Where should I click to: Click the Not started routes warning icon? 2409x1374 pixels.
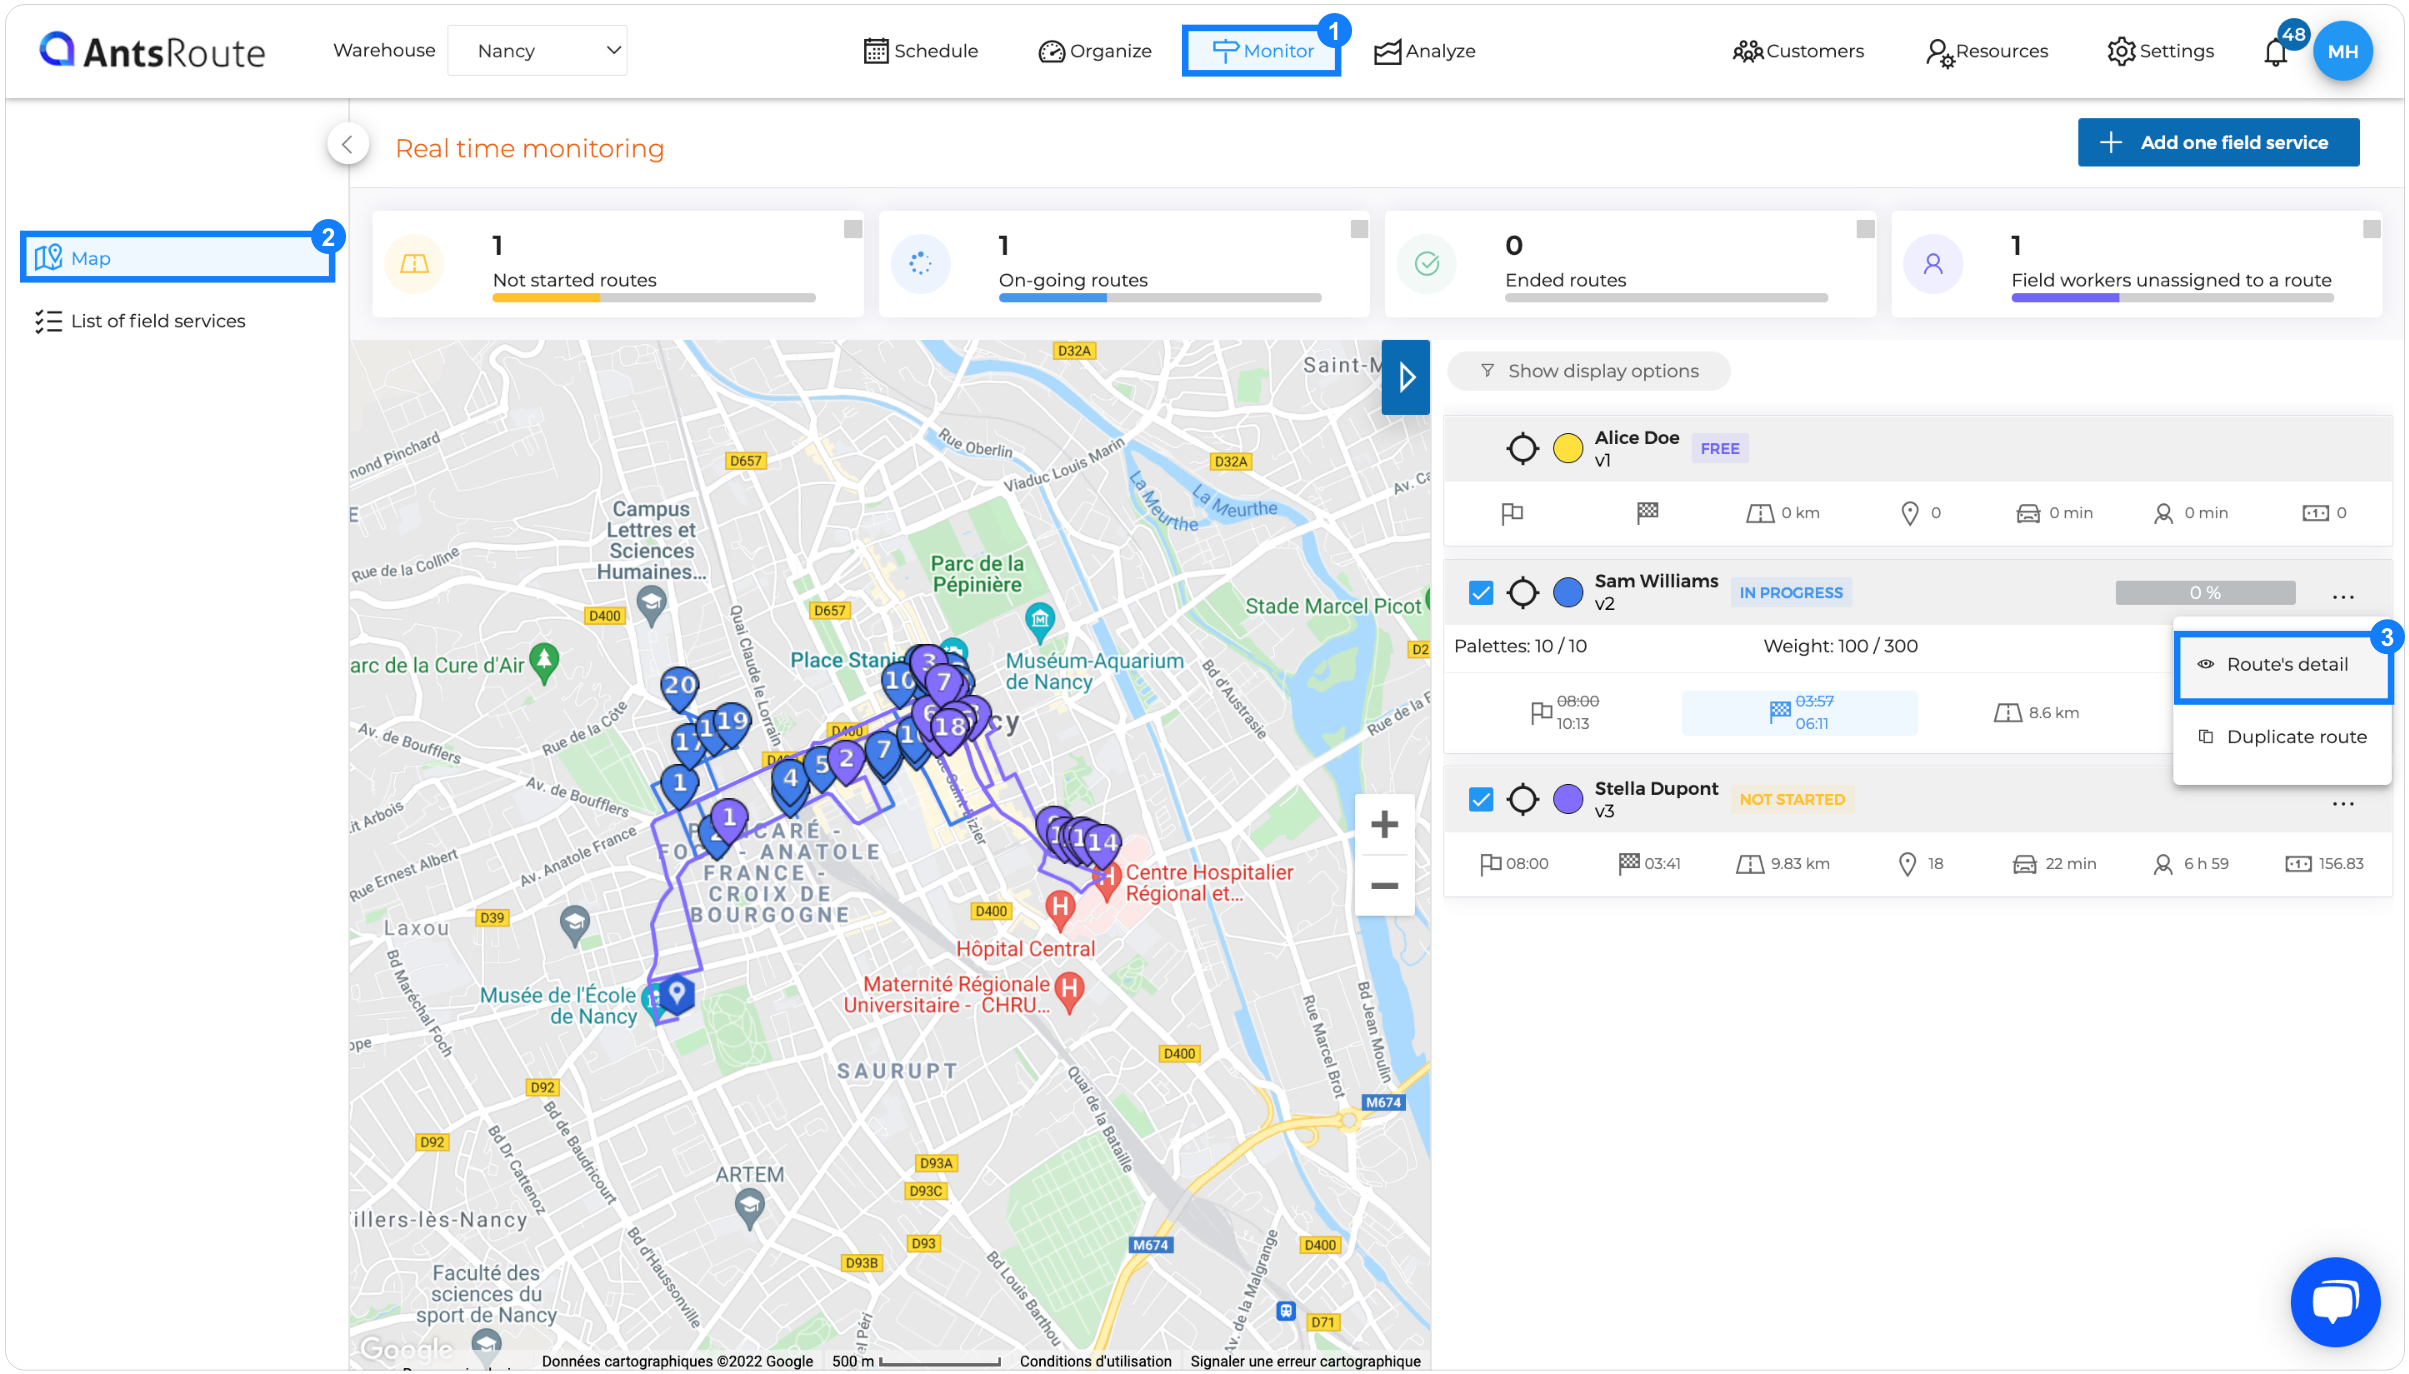click(x=414, y=264)
